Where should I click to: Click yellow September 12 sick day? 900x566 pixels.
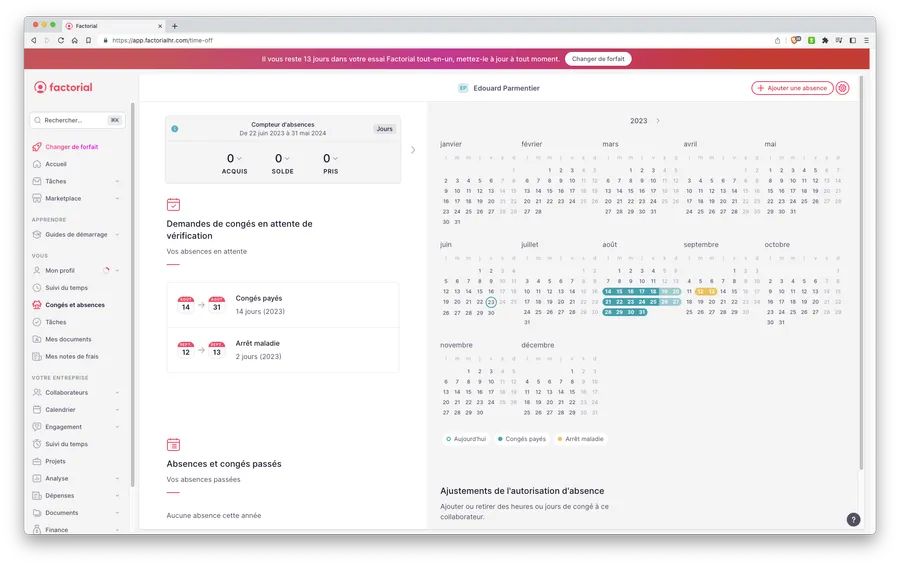tap(700, 292)
